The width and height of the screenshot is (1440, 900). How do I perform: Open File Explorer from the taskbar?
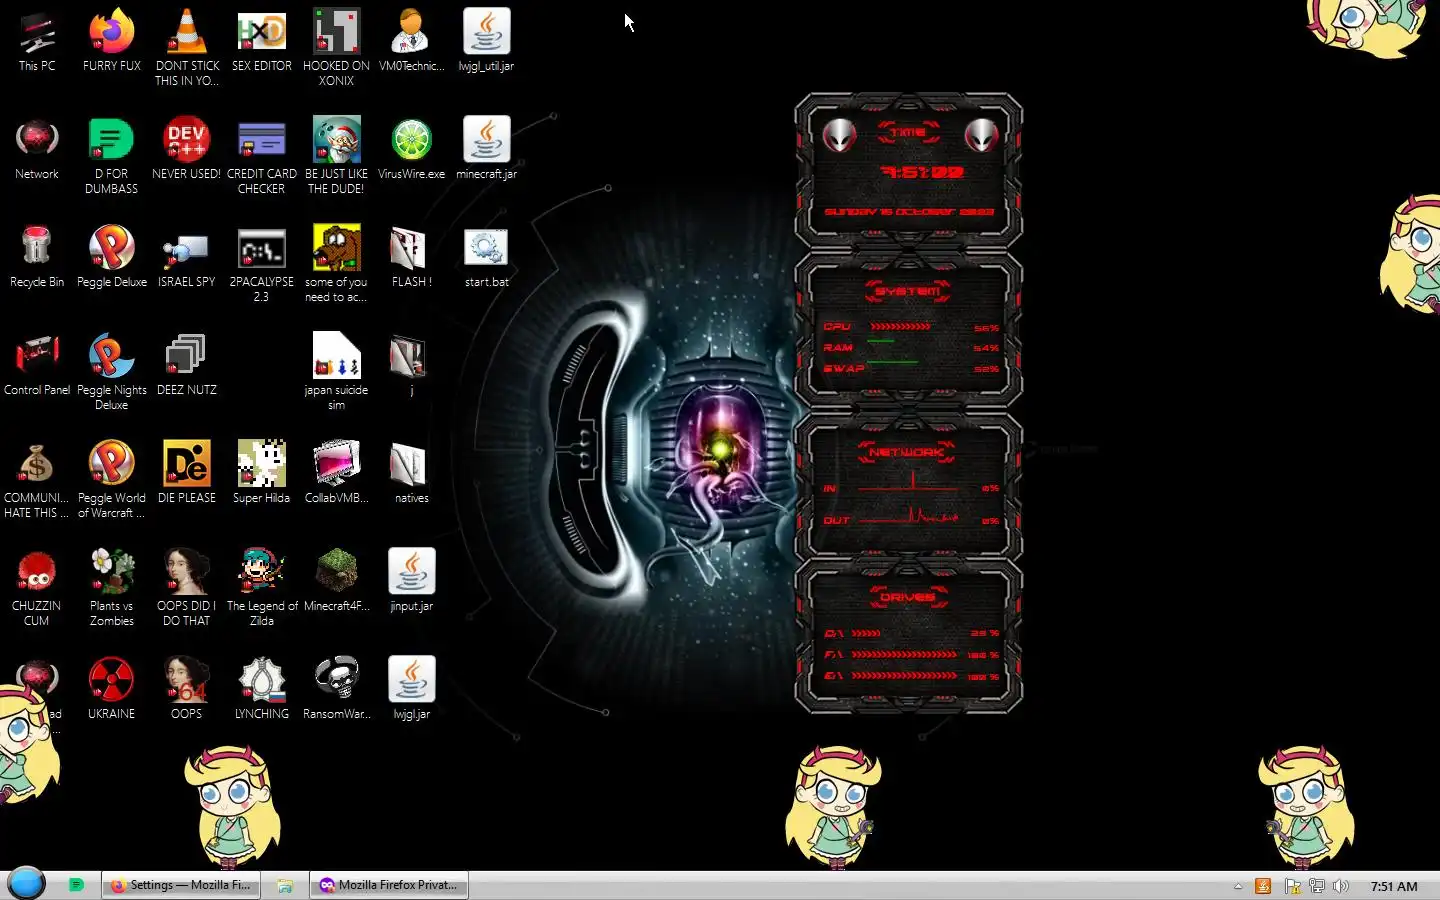(x=285, y=885)
